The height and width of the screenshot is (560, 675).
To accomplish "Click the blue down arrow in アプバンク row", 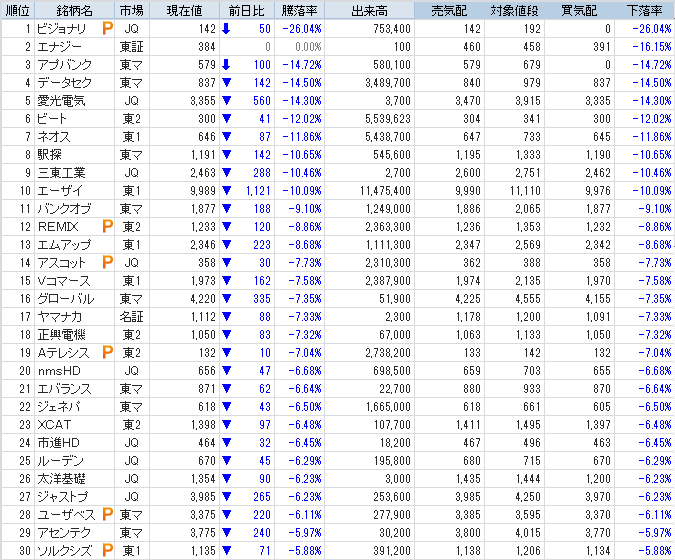I will (226, 65).
